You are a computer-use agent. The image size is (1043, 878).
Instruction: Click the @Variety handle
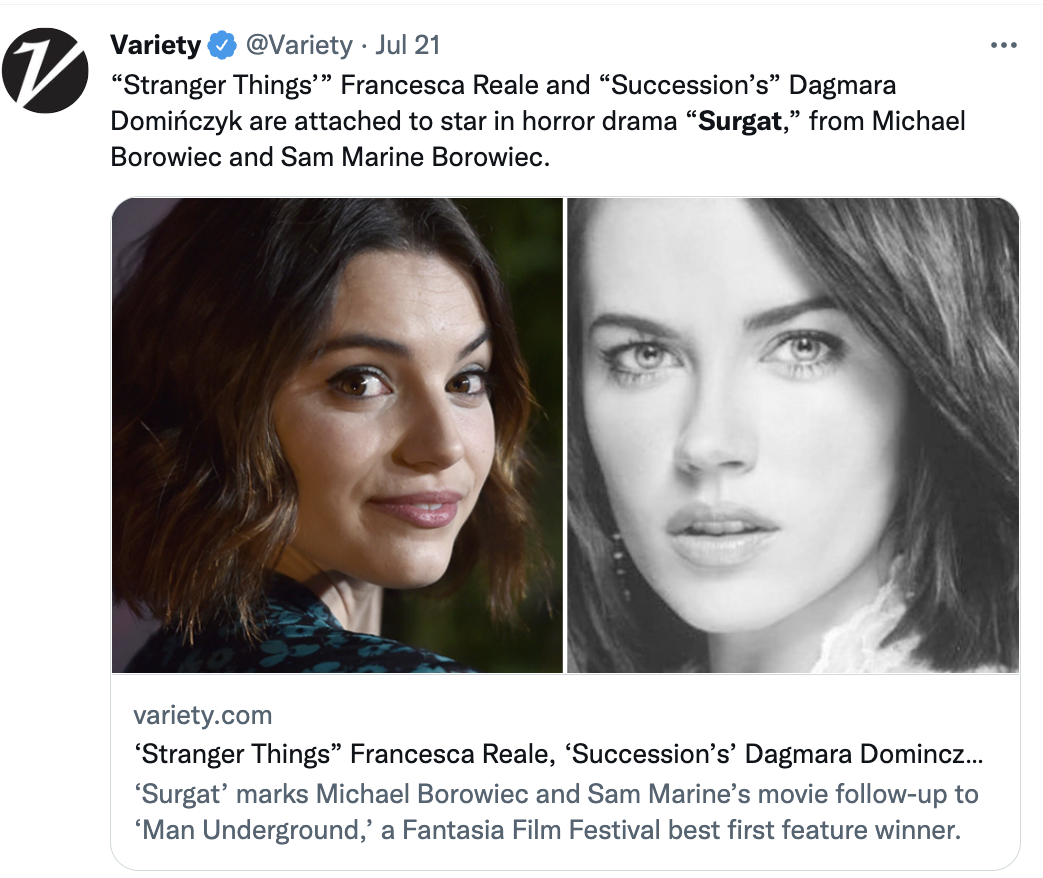299,46
